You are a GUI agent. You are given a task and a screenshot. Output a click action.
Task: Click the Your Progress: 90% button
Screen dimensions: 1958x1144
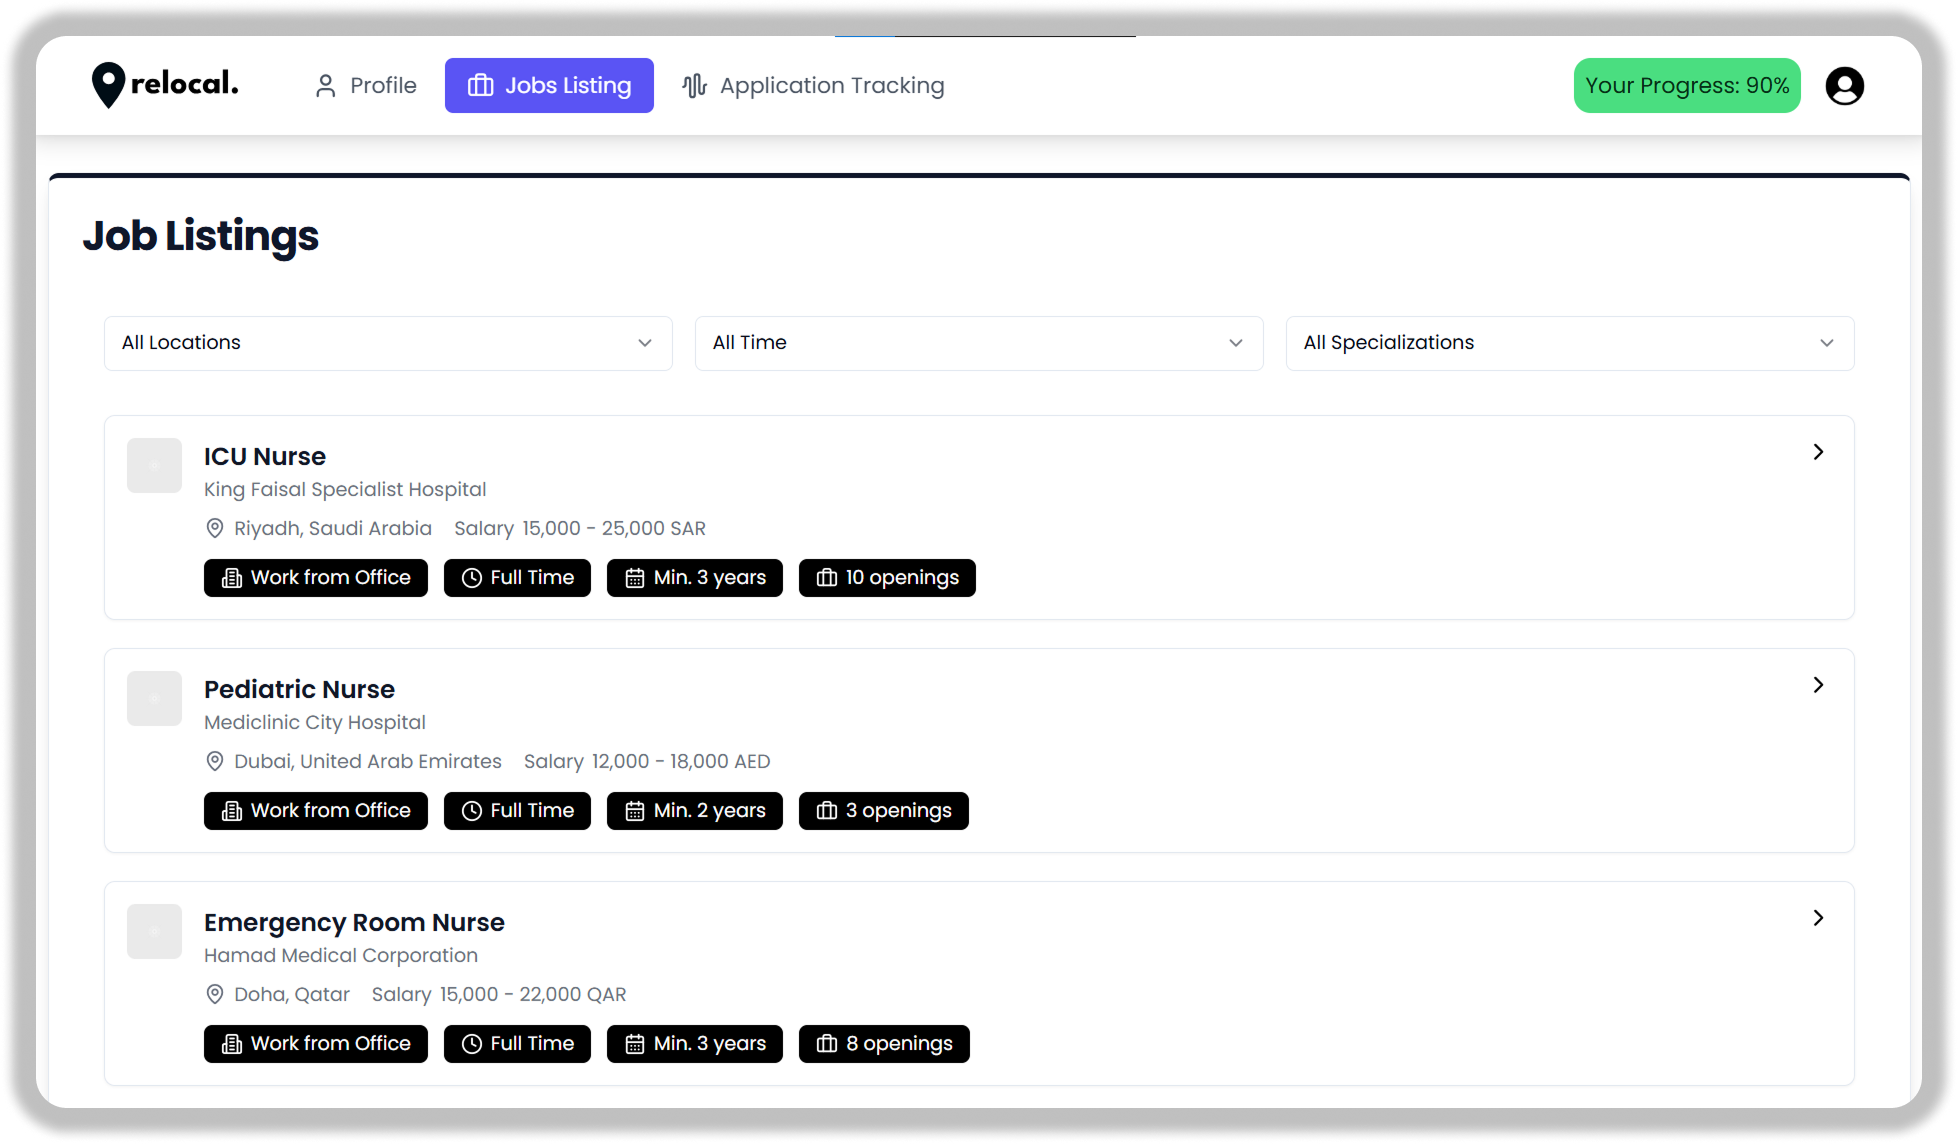[x=1686, y=86]
